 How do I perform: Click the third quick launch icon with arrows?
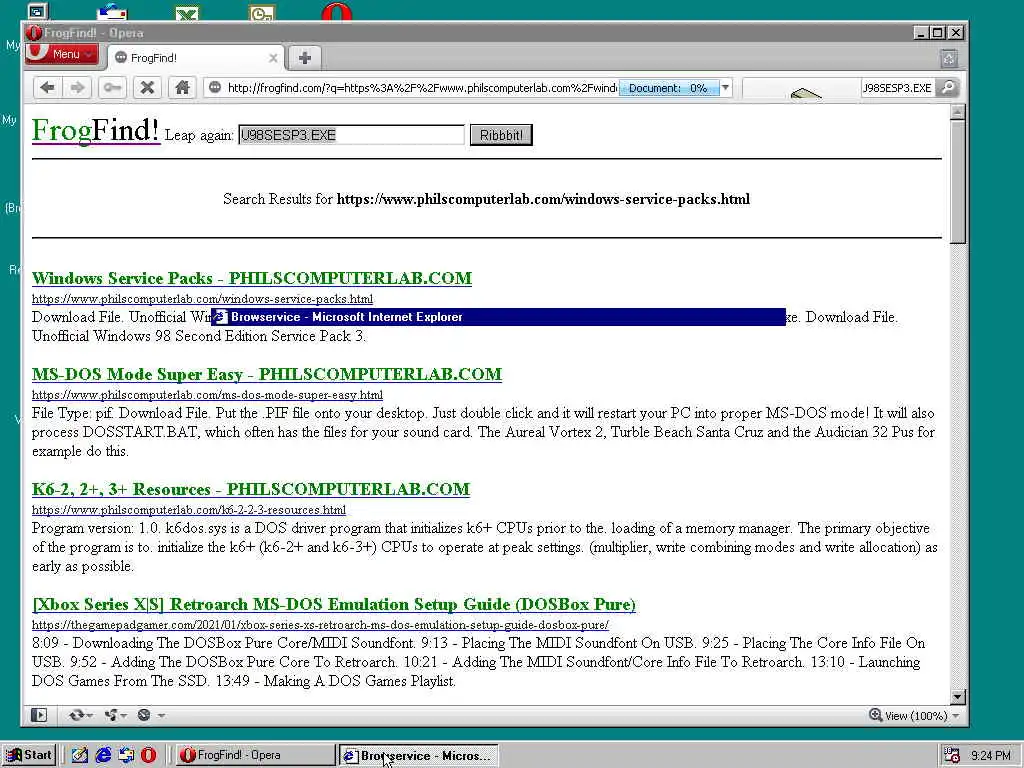pos(126,756)
